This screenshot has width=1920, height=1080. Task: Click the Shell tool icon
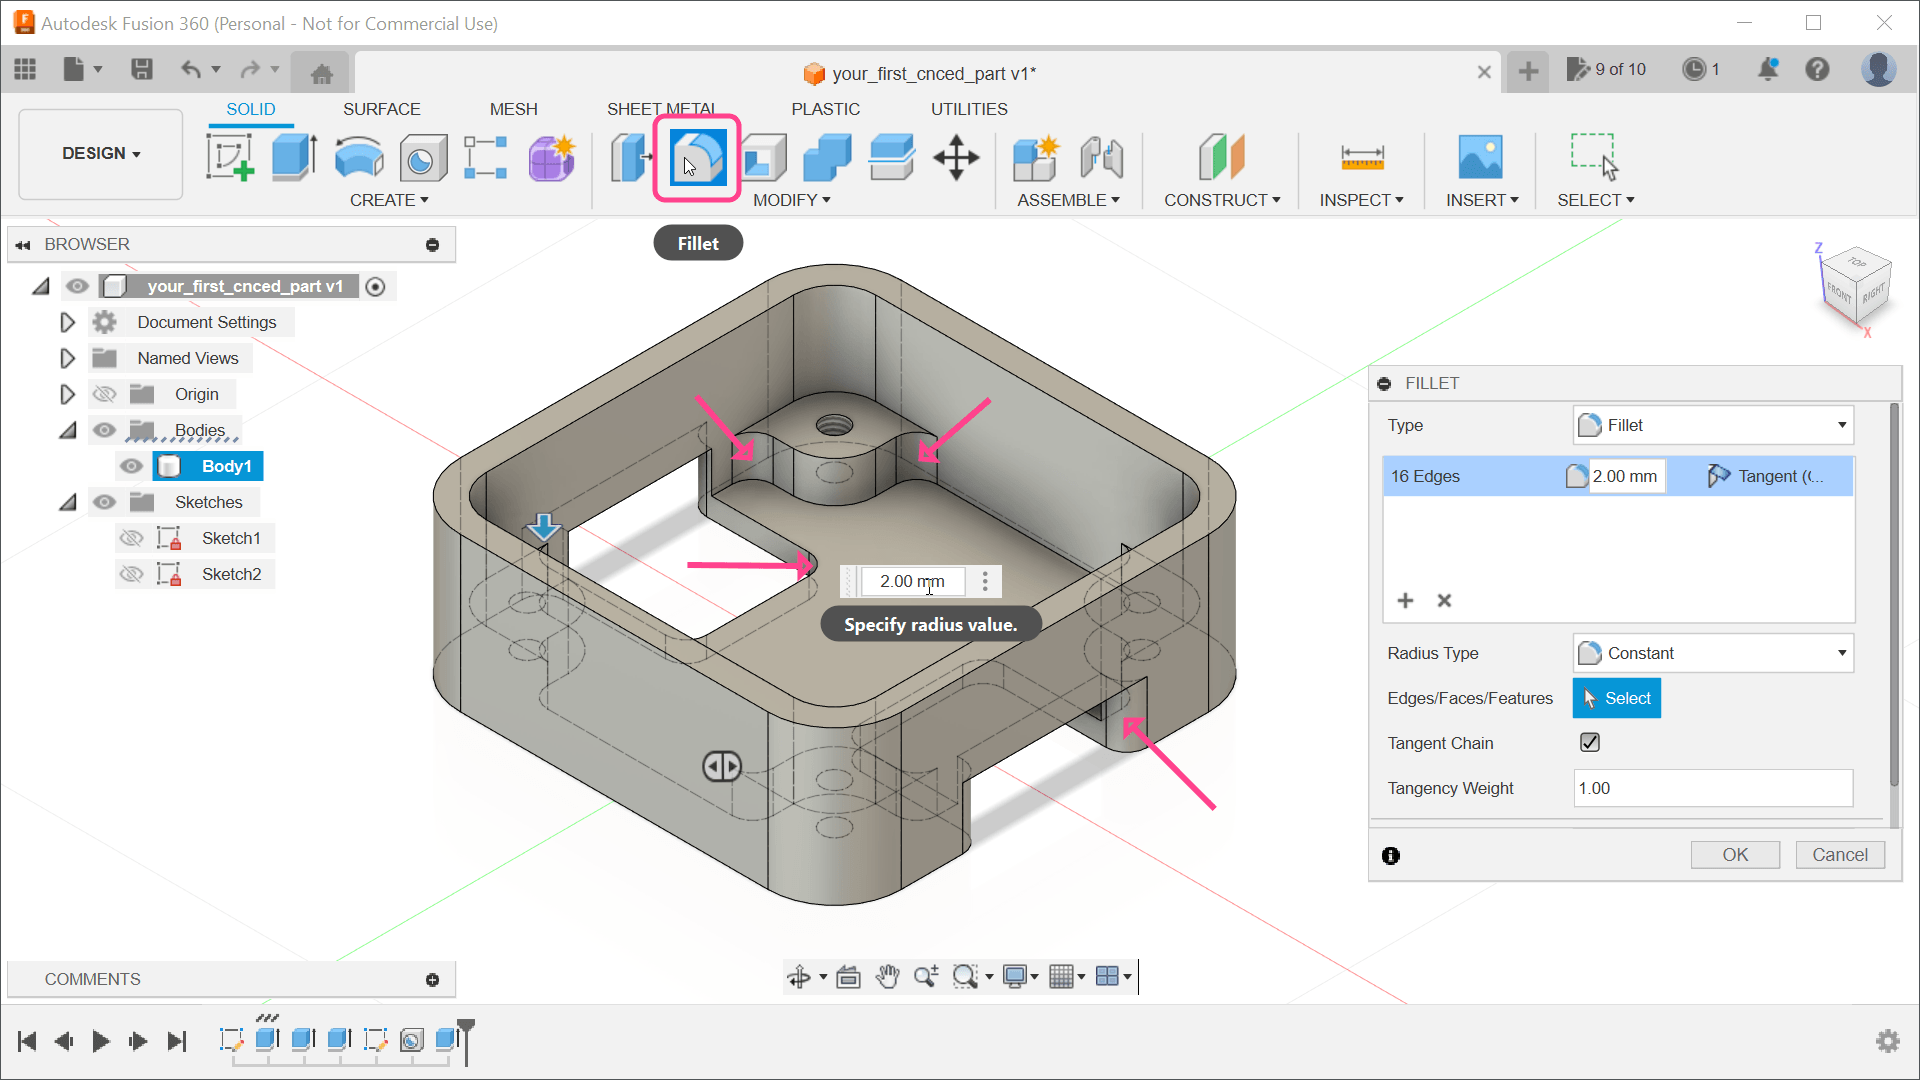point(762,157)
